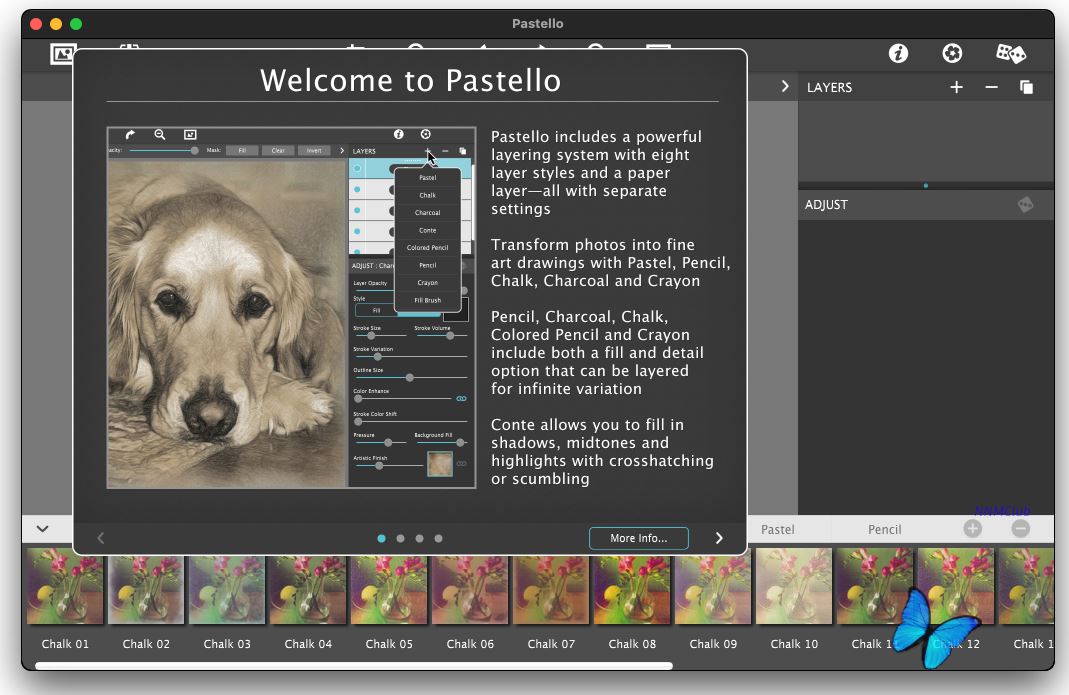The width and height of the screenshot is (1069, 695).
Task: Click the More Info... button
Action: [x=639, y=538]
